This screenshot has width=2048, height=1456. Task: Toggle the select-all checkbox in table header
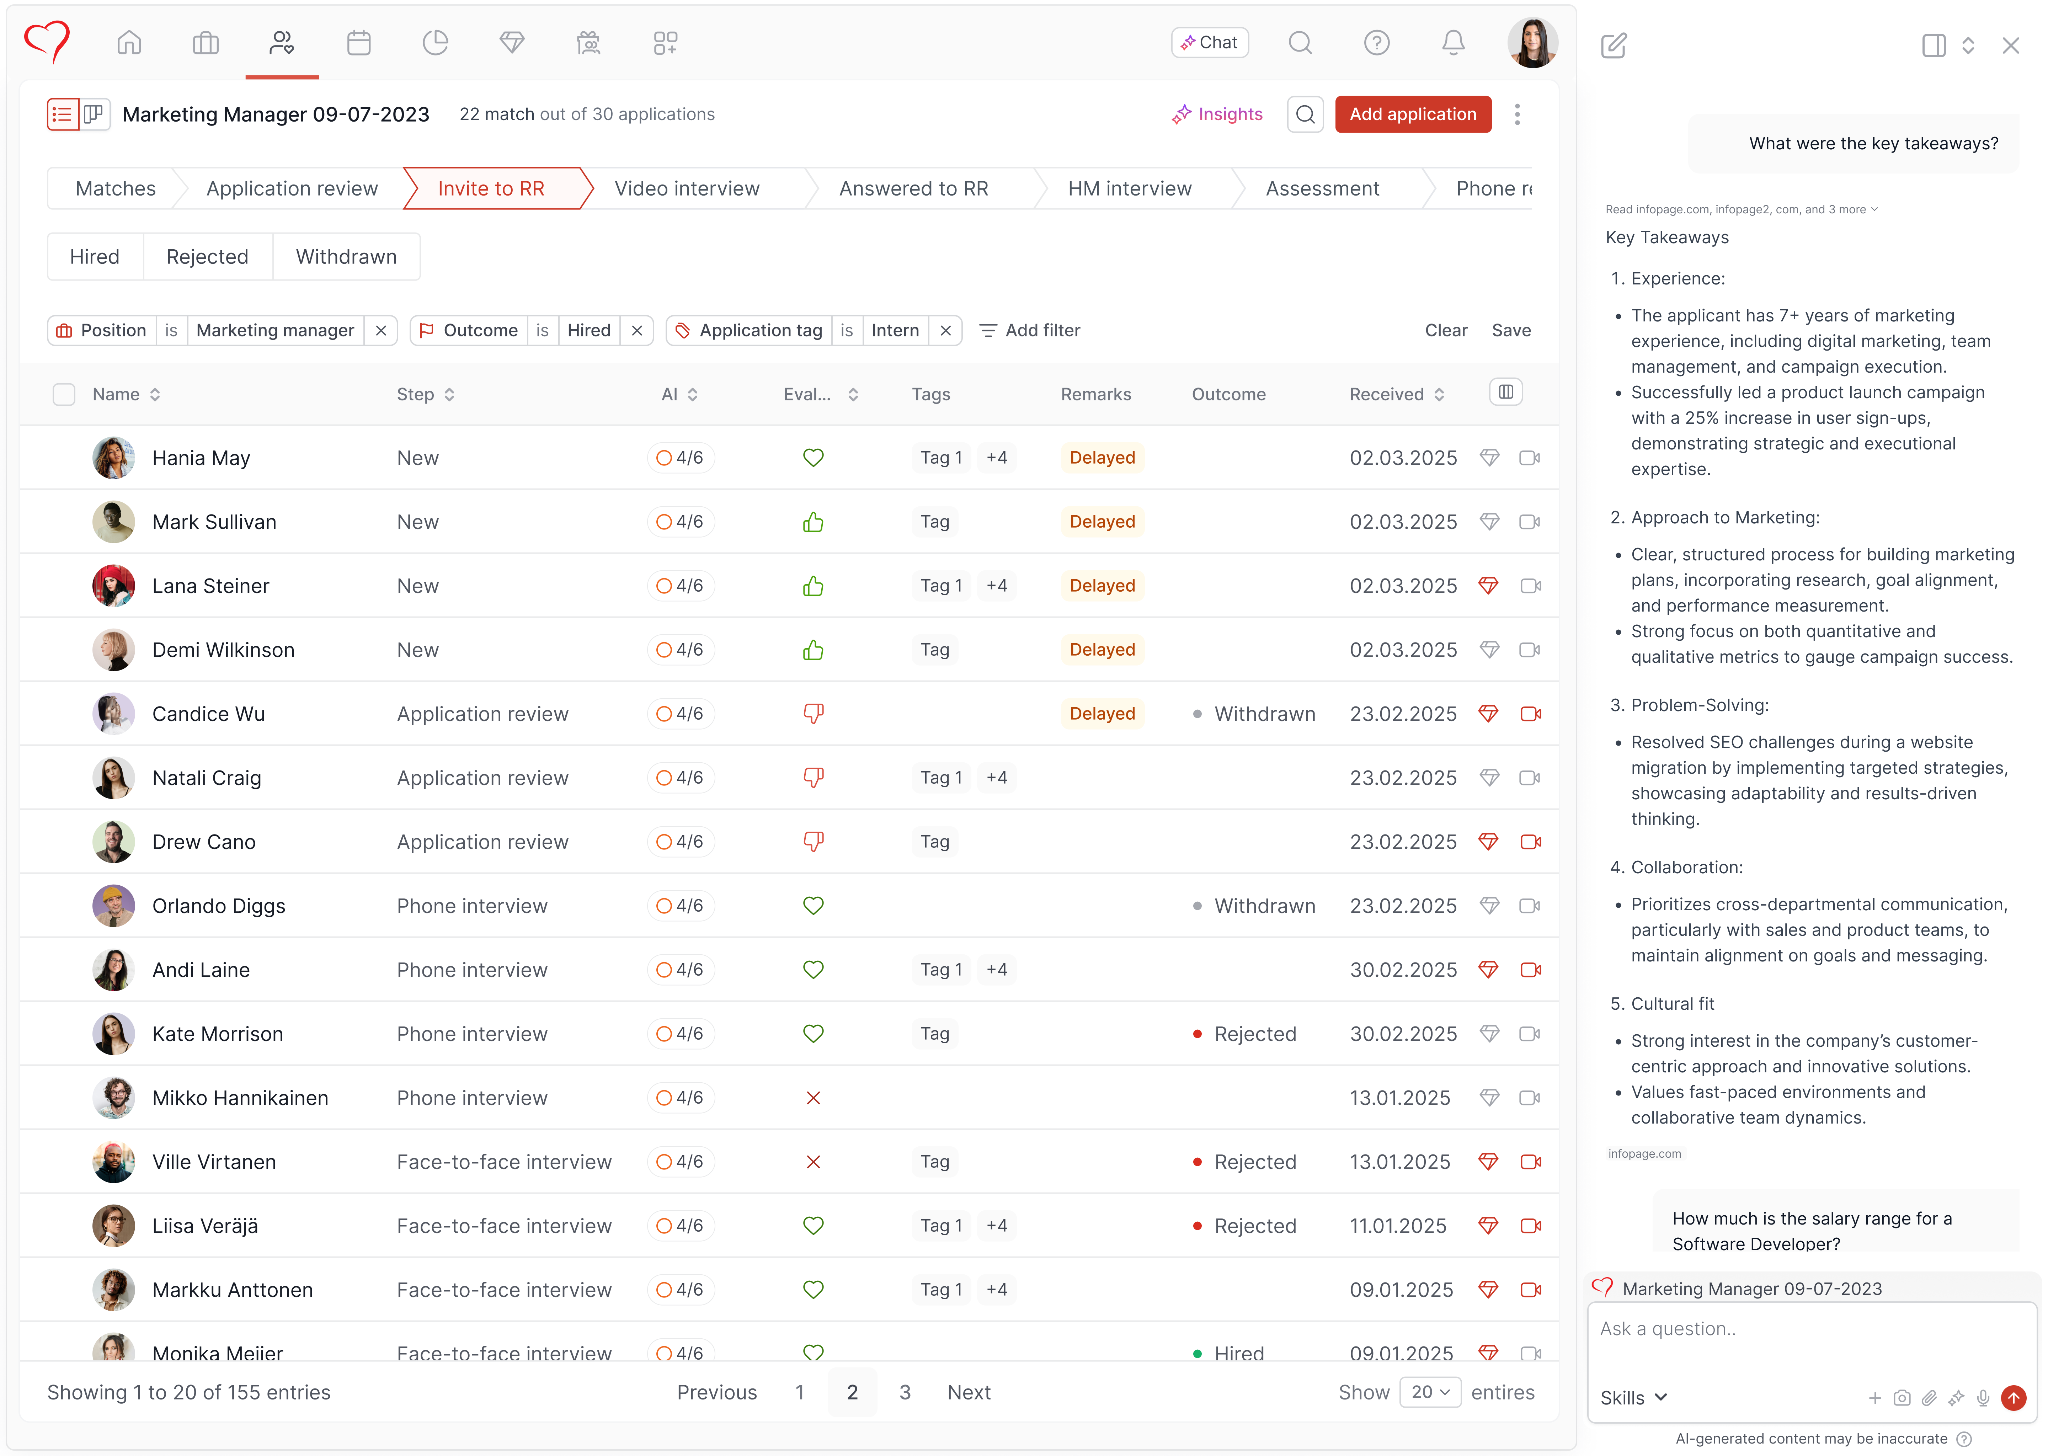tap(64, 394)
